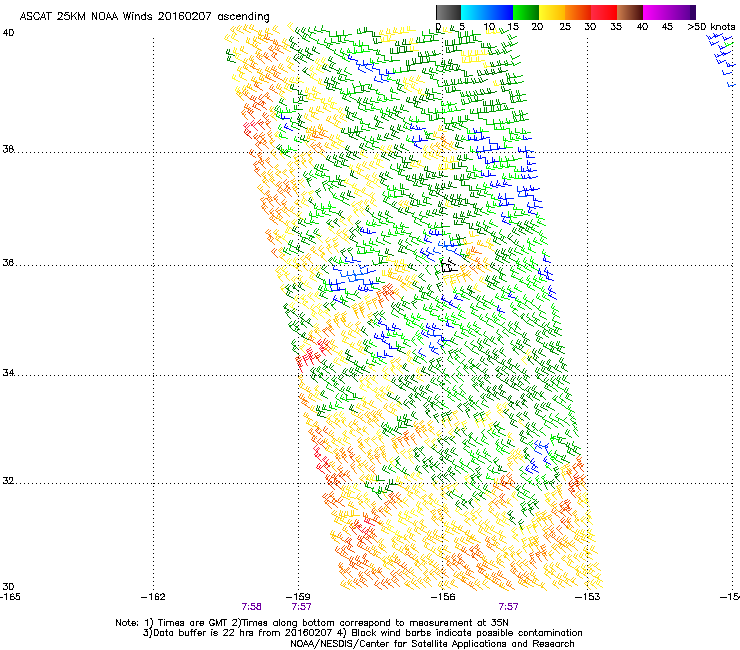
Task: Click the longitude label '-159'
Action: [x=298, y=597]
